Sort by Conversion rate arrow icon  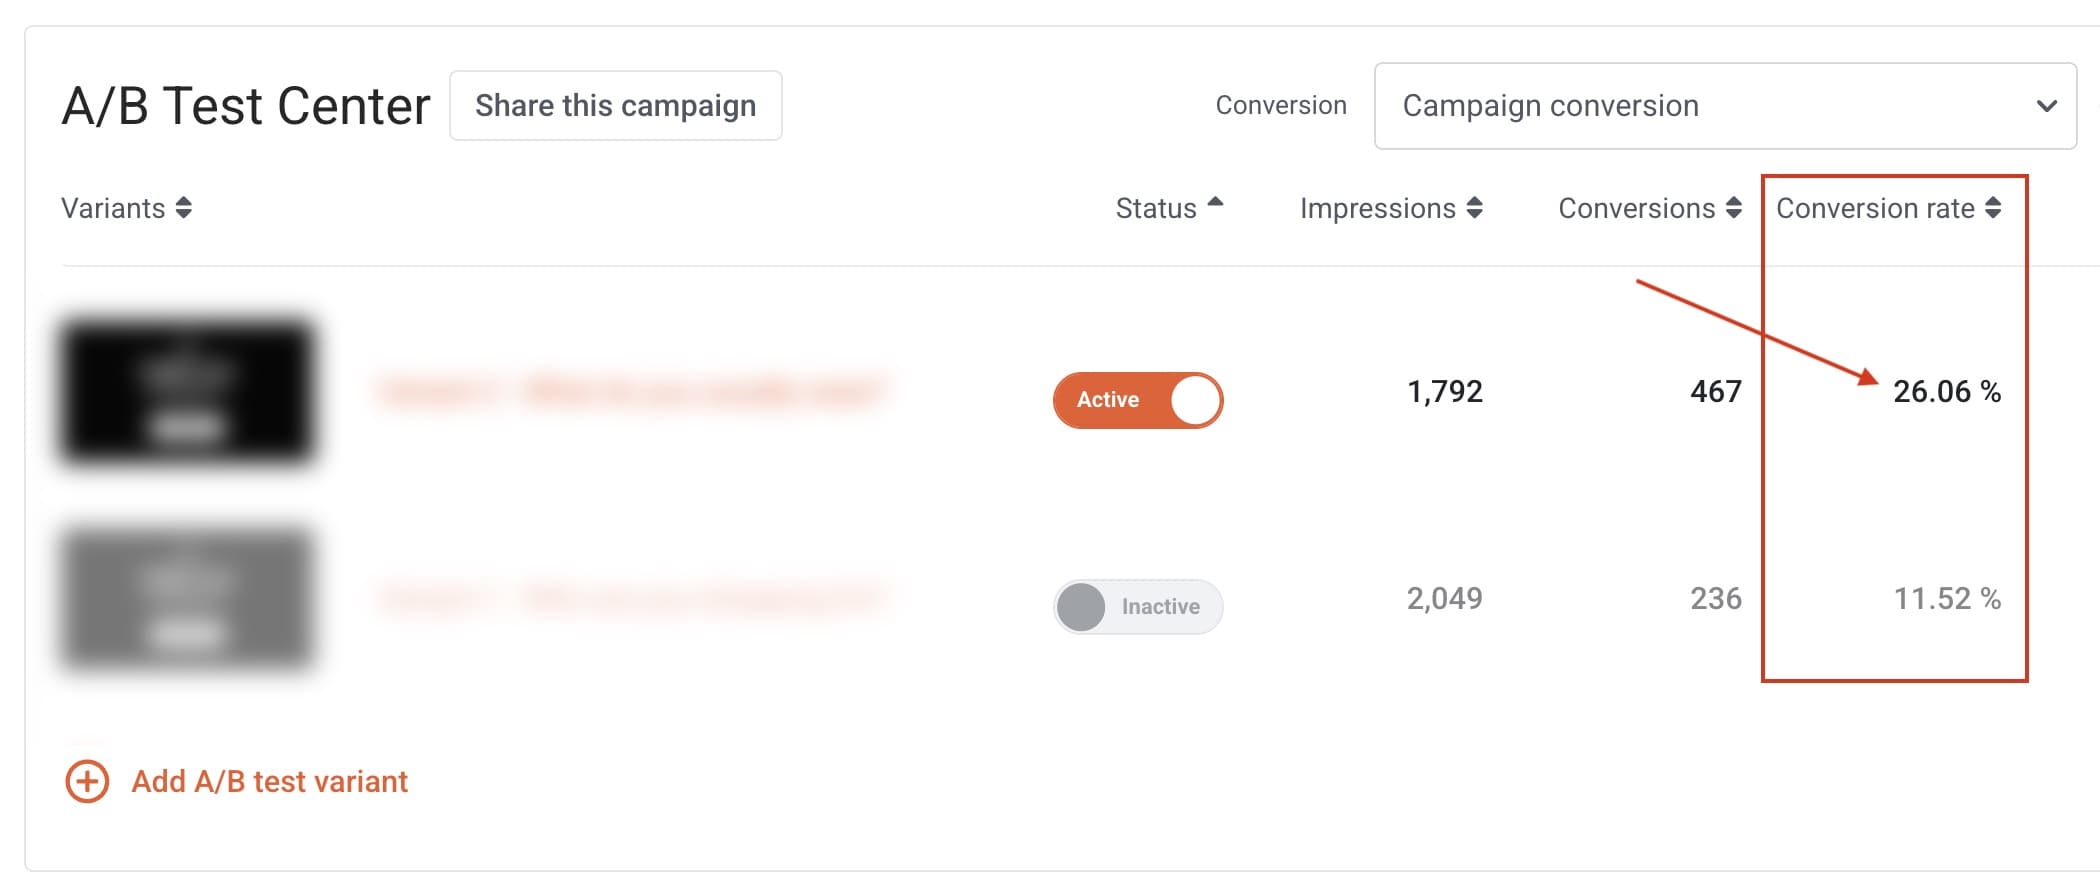[1993, 208]
